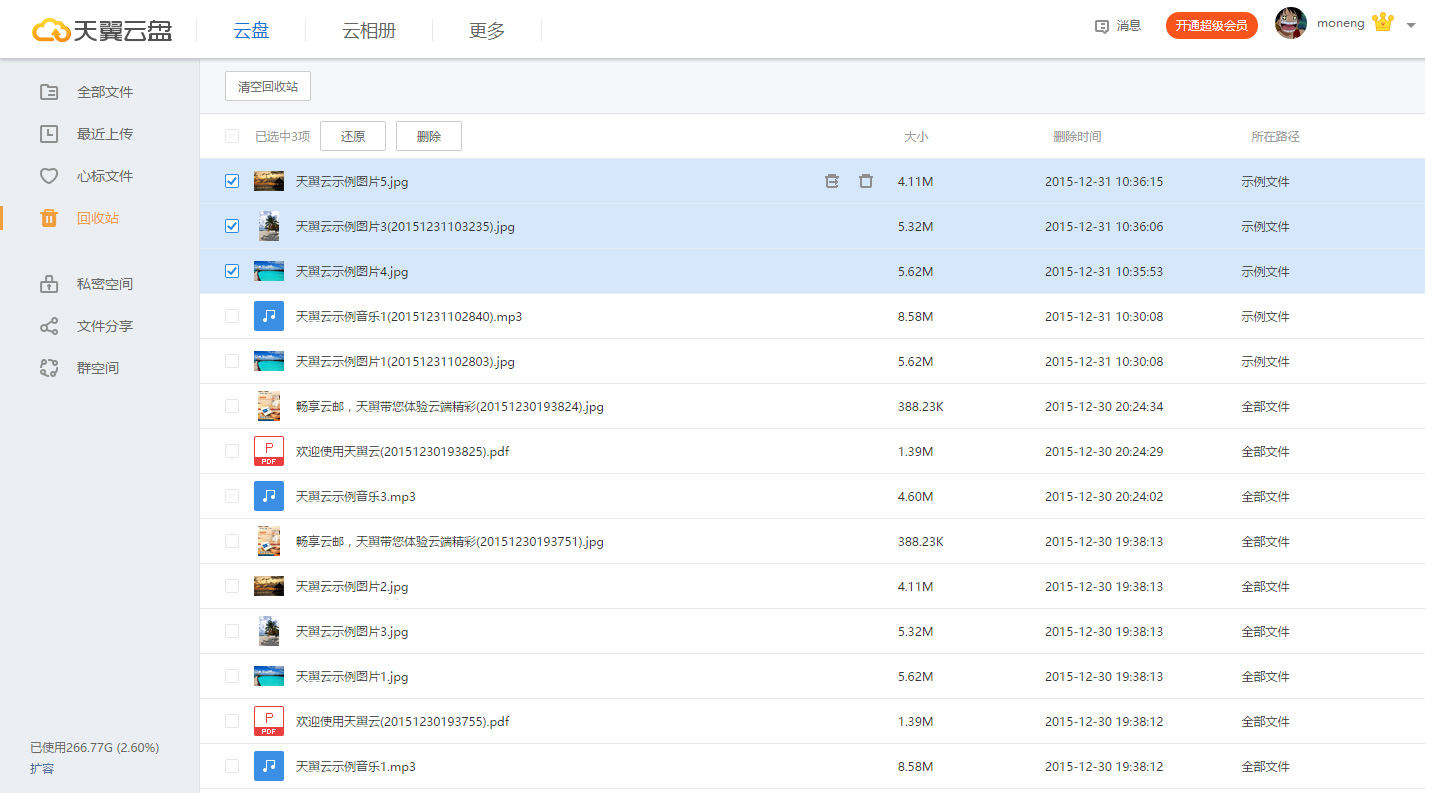The height and width of the screenshot is (802, 1436).
Task: Click the 清空回收站 button
Action: (x=267, y=86)
